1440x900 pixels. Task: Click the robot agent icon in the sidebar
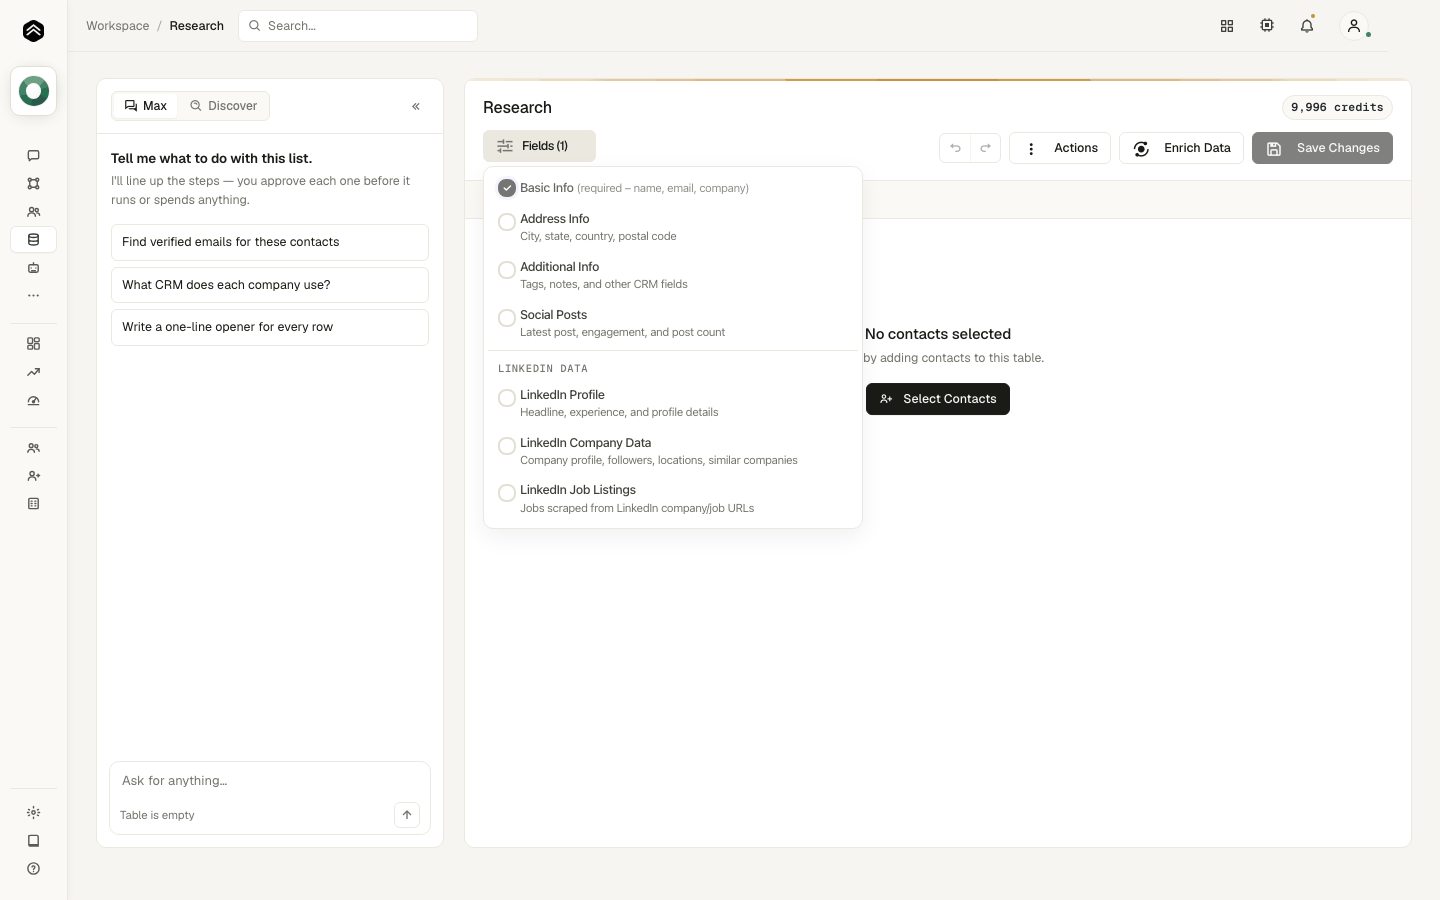33,268
